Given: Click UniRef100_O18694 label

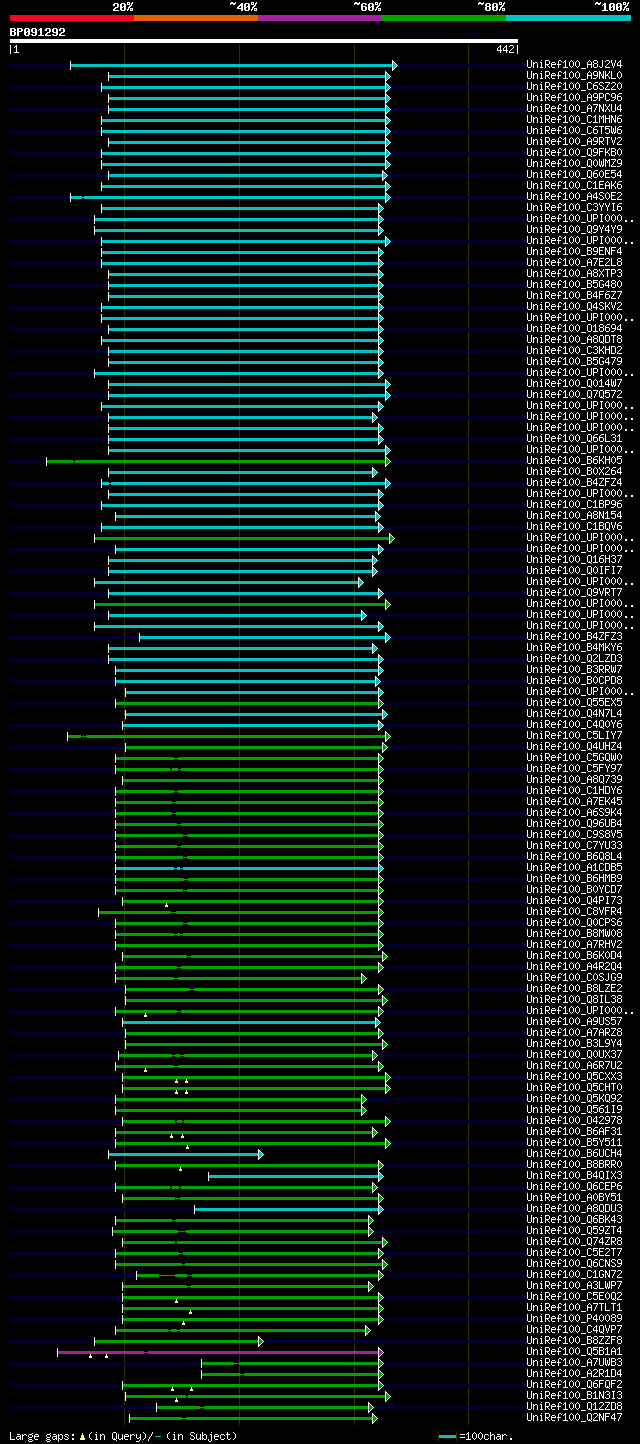Looking at the screenshot, I should coord(574,328).
